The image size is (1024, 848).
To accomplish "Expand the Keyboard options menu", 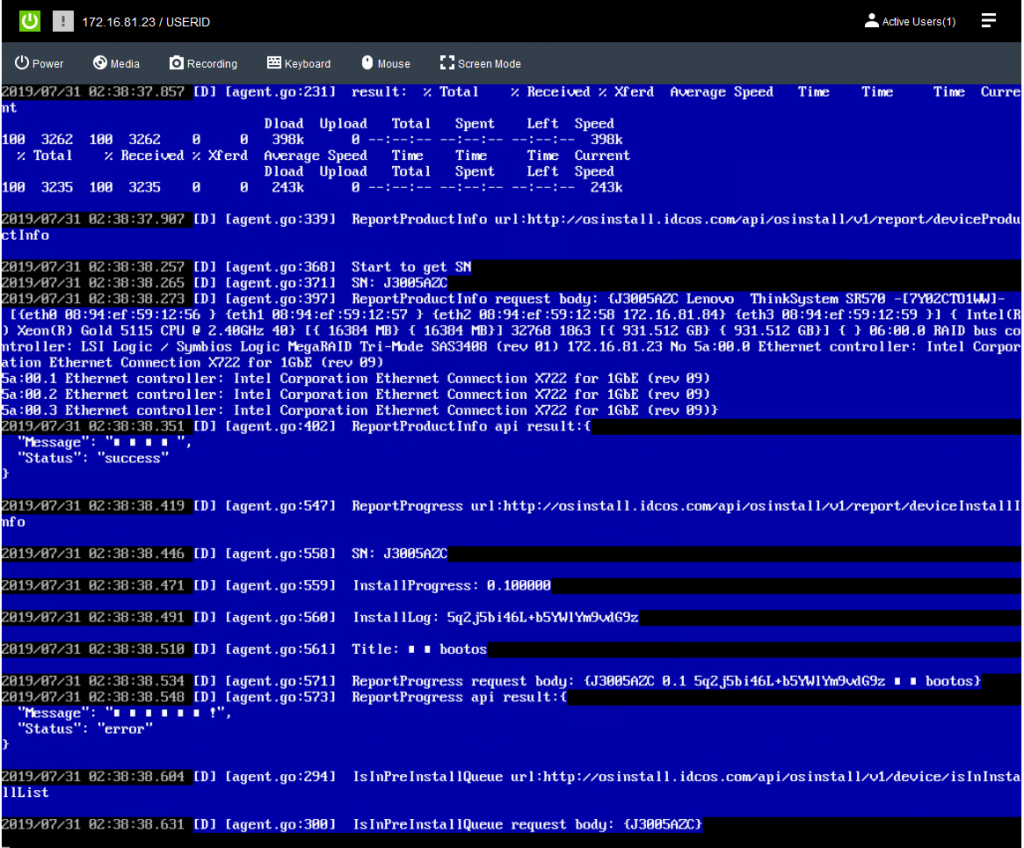I will click(298, 62).
